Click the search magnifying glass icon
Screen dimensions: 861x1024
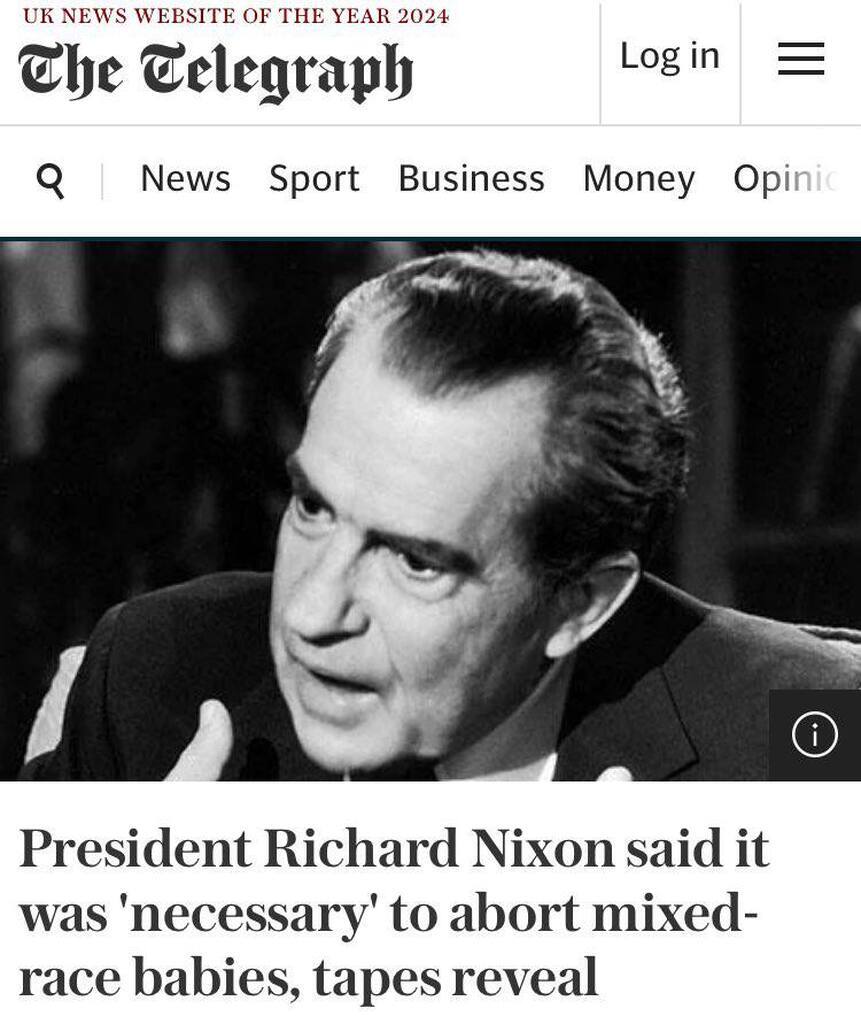(x=50, y=181)
